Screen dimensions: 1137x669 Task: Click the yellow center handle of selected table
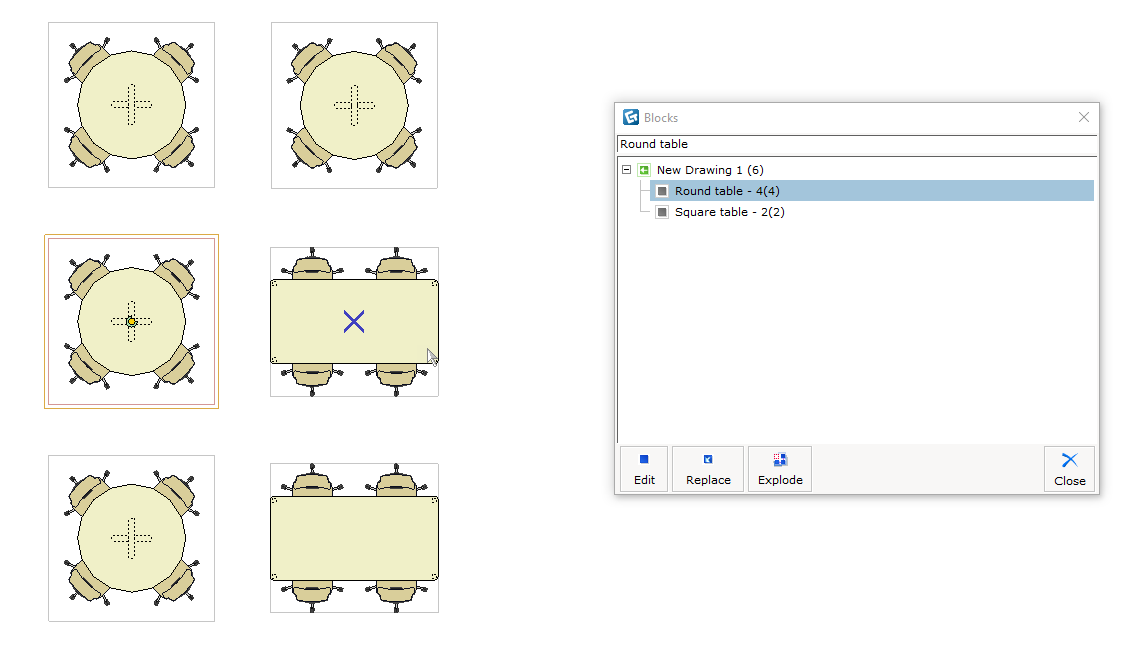(131, 322)
